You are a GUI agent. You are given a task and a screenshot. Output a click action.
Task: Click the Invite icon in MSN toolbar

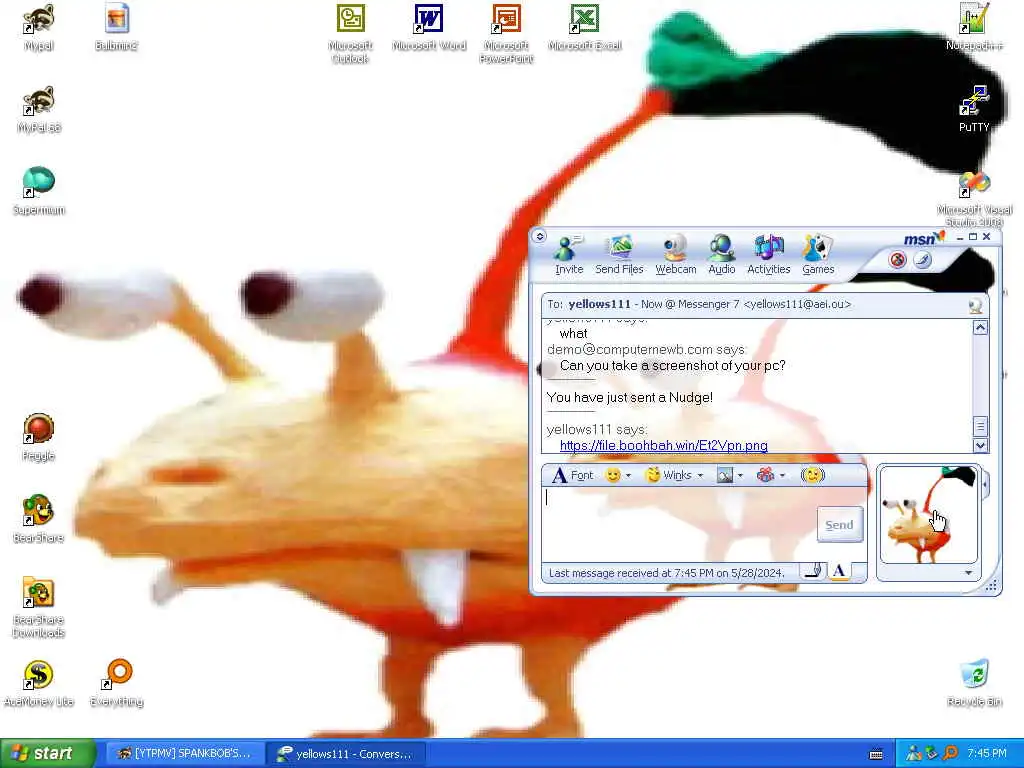(569, 255)
